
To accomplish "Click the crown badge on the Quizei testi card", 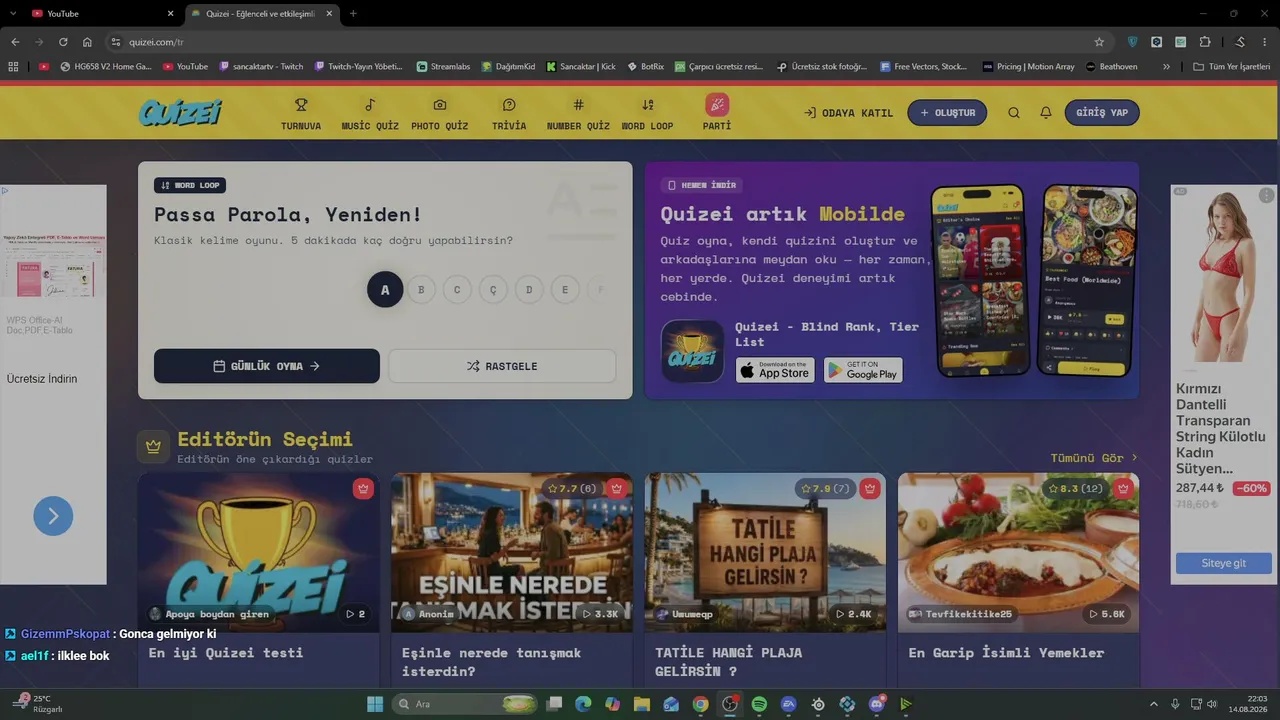I will point(363,489).
